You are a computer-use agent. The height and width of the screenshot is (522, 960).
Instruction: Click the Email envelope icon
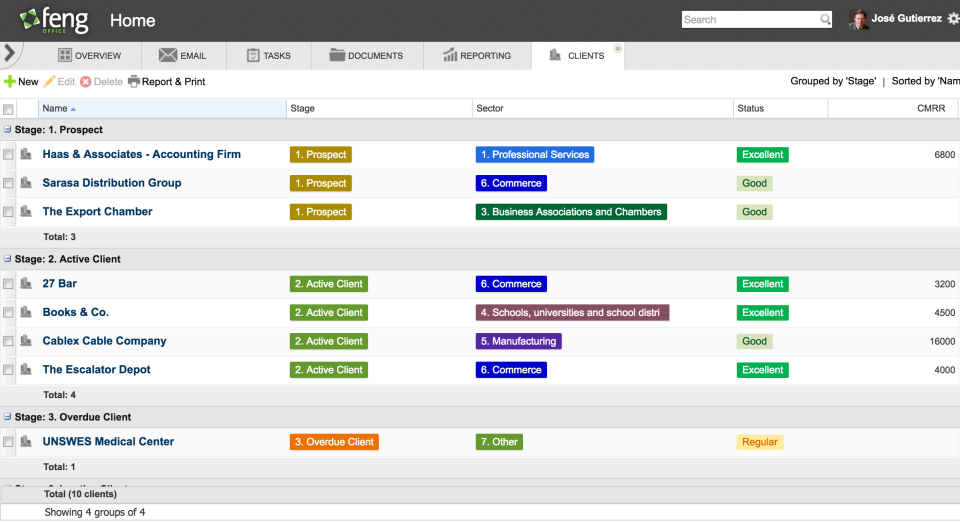click(167, 55)
